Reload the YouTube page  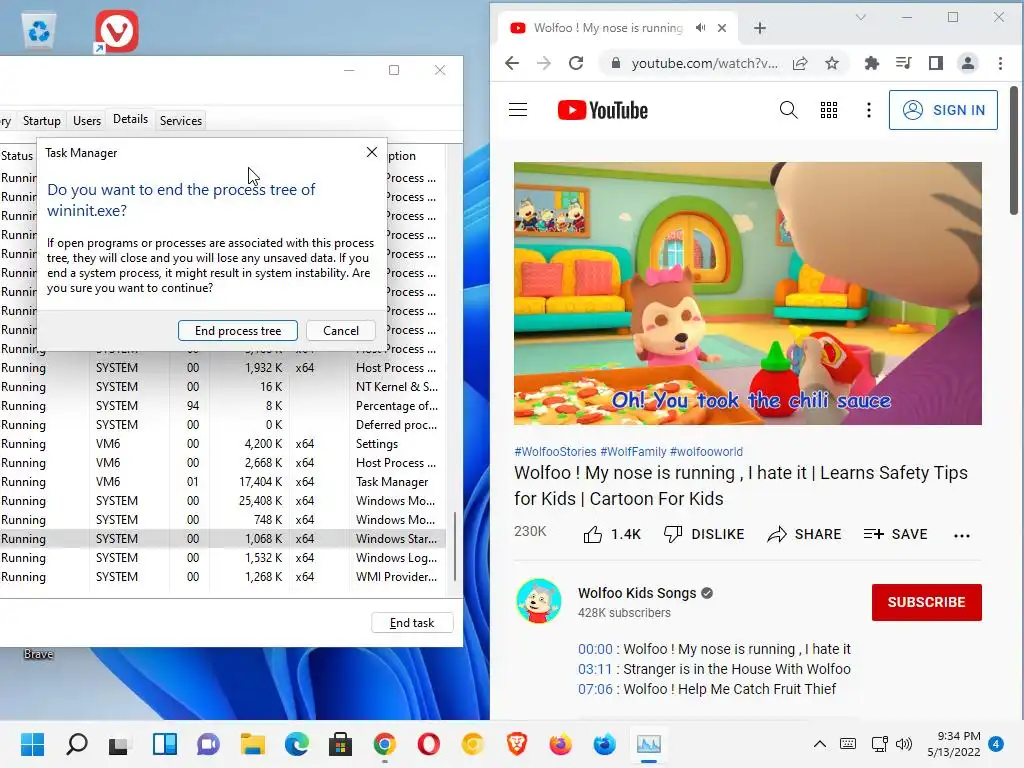575,63
